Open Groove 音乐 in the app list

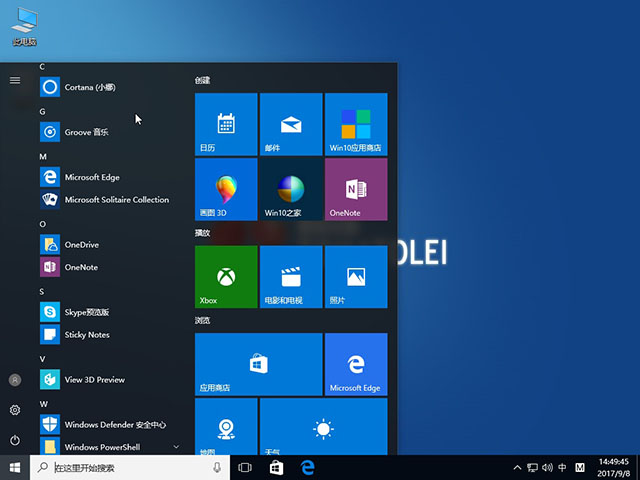pyautogui.click(x=109, y=132)
